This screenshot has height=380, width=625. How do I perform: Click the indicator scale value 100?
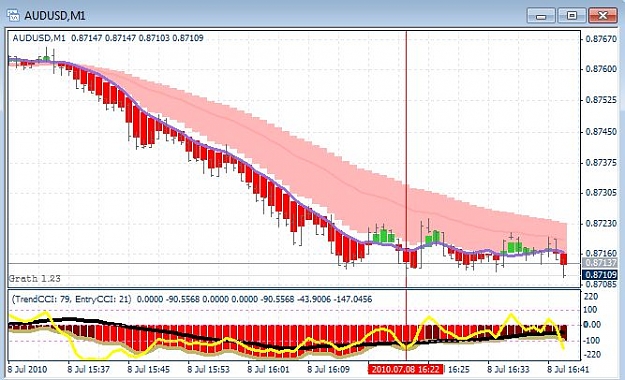(x=590, y=310)
